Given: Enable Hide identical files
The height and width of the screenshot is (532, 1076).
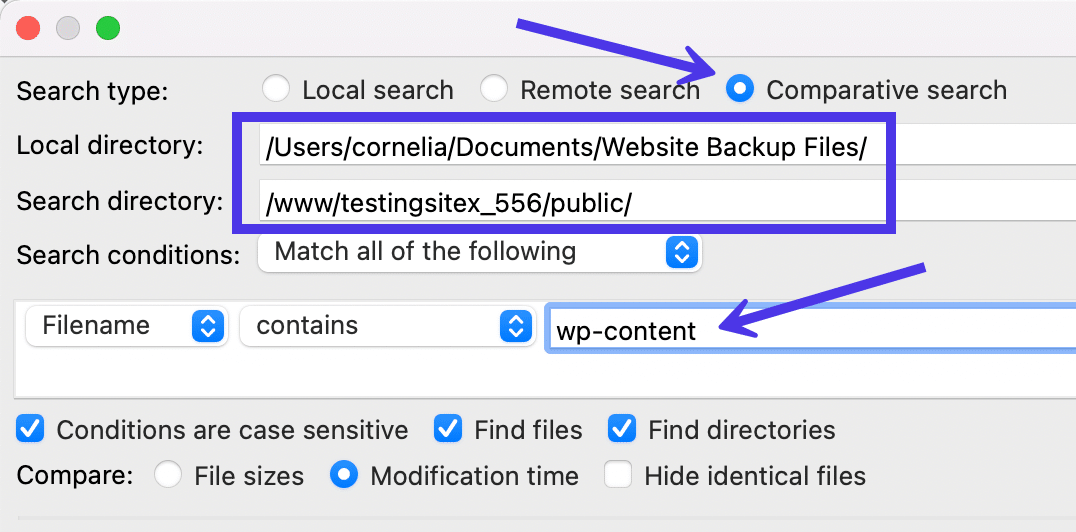Looking at the screenshot, I should coord(618,475).
